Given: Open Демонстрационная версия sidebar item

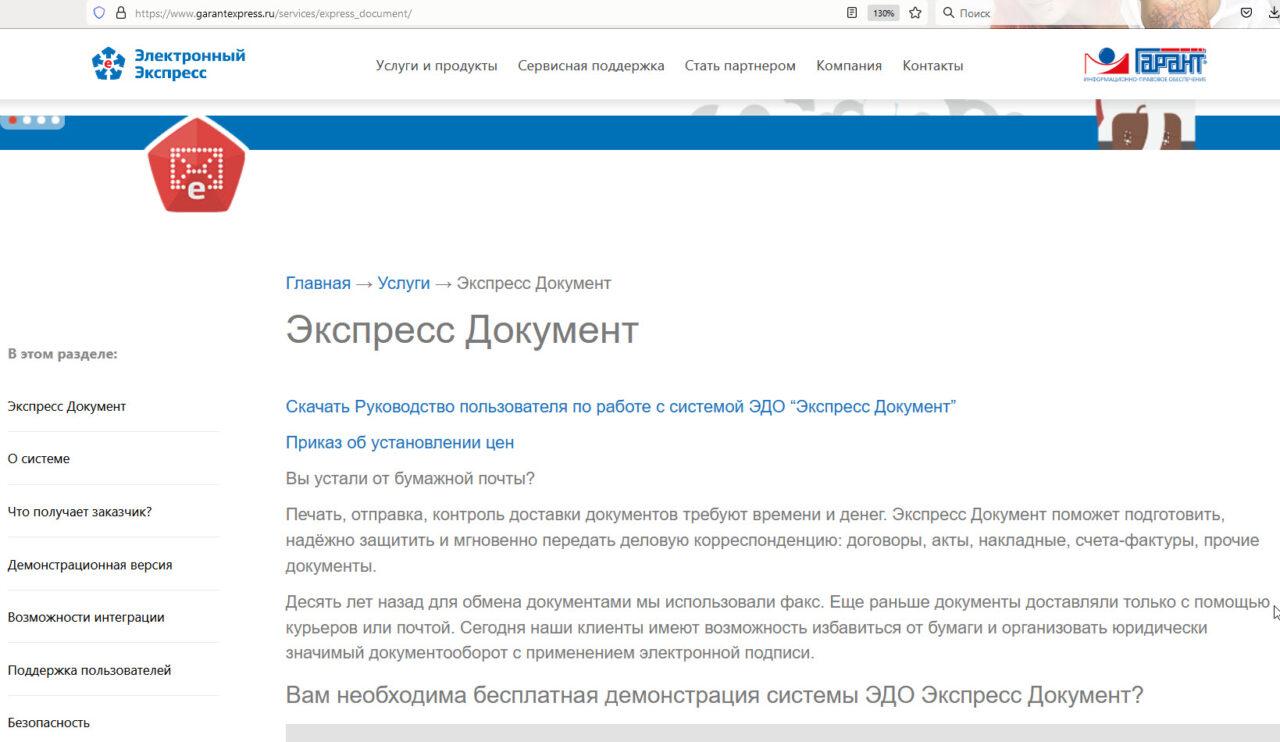Looking at the screenshot, I should pyautogui.click(x=90, y=564).
